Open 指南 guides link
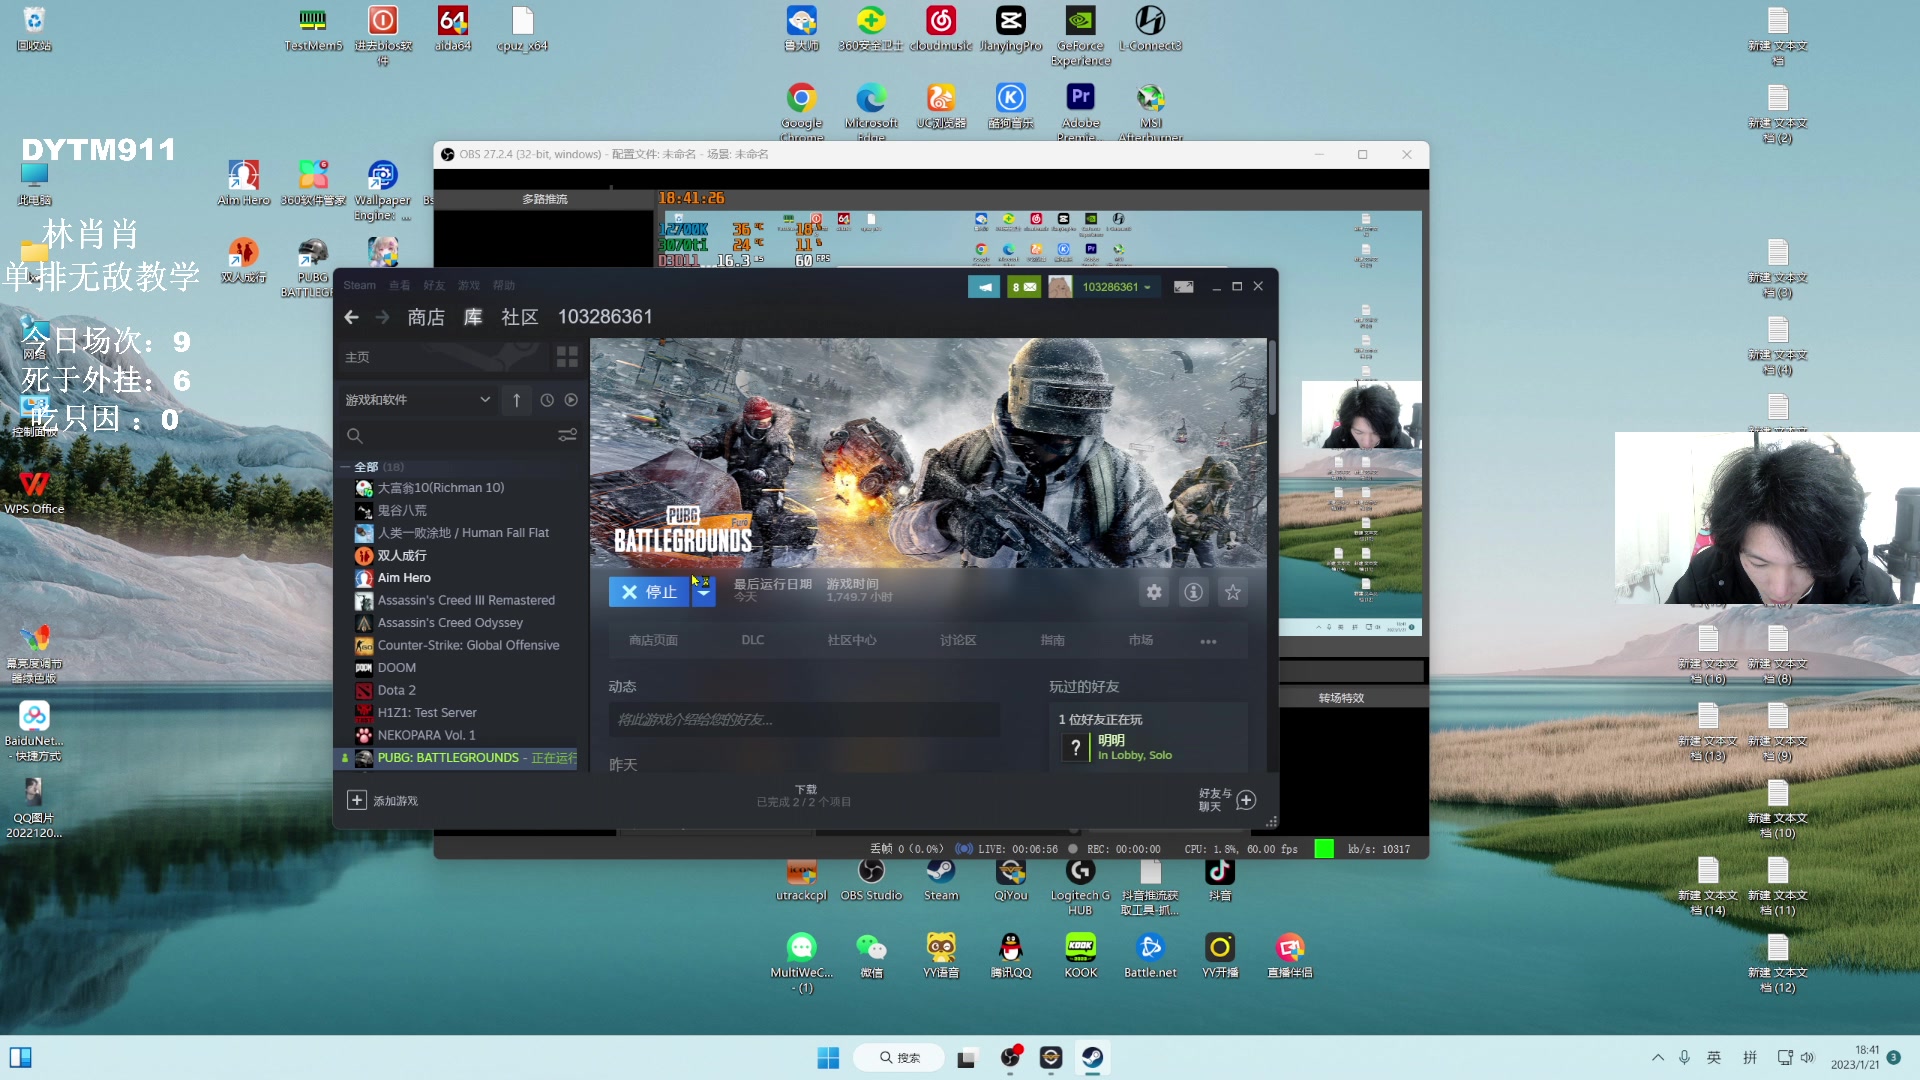 (1053, 640)
